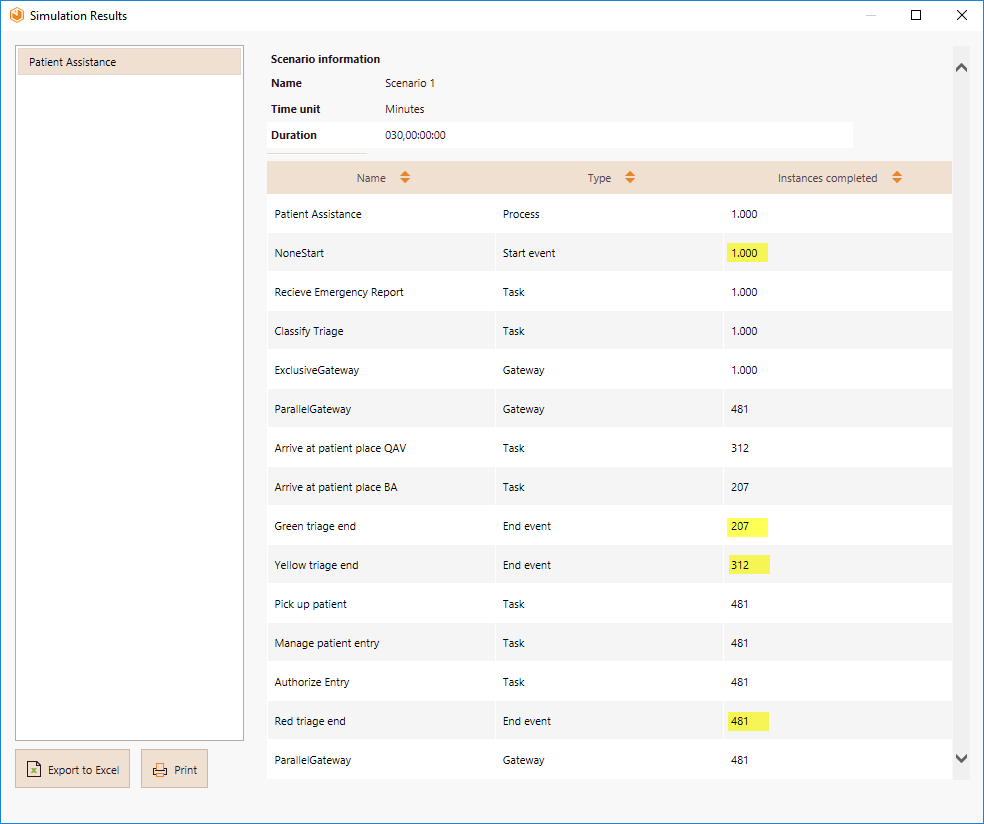Click the Bizagi app icon in title bar
This screenshot has height=824, width=984.
click(17, 15)
